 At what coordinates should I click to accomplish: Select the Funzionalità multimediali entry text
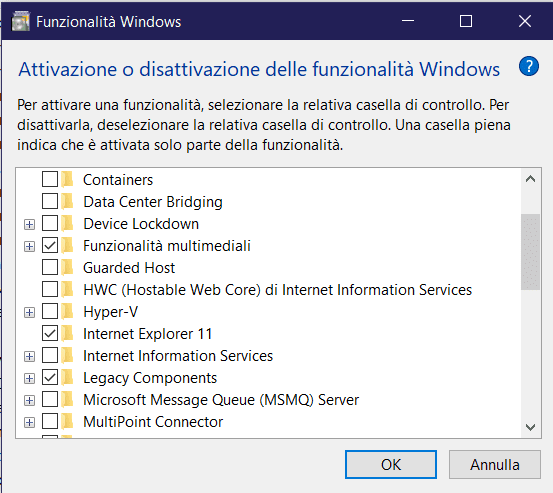coord(167,245)
